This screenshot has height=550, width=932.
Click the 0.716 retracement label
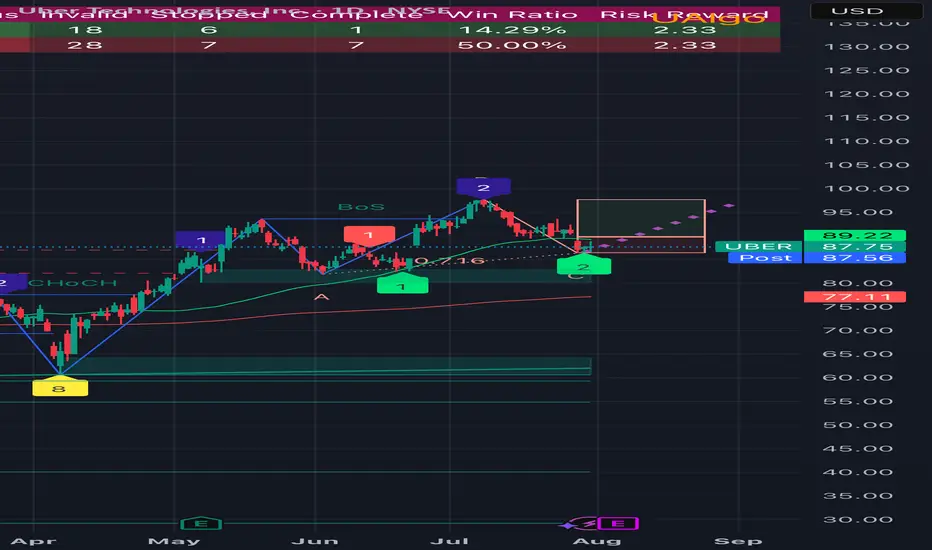point(449,261)
